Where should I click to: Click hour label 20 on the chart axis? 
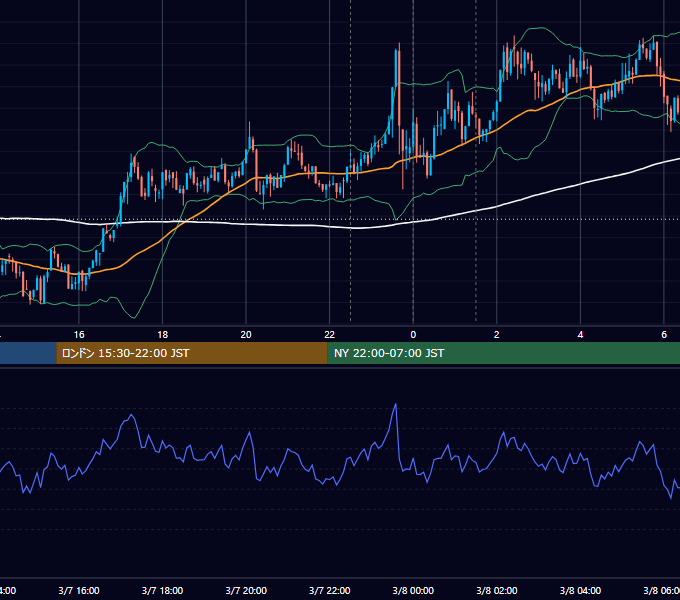click(x=246, y=335)
